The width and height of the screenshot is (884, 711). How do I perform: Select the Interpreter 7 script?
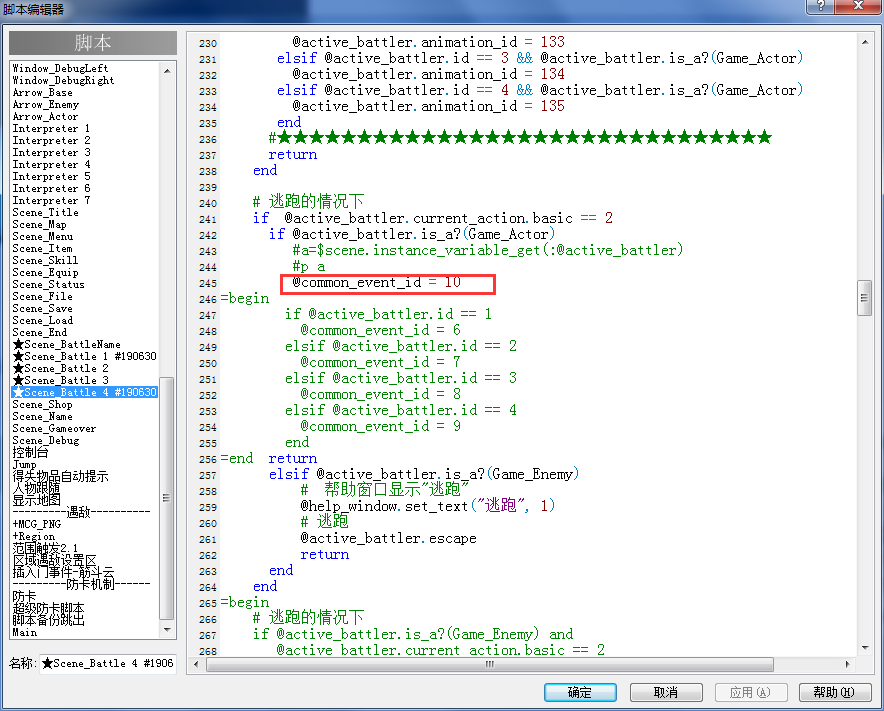click(x=51, y=200)
